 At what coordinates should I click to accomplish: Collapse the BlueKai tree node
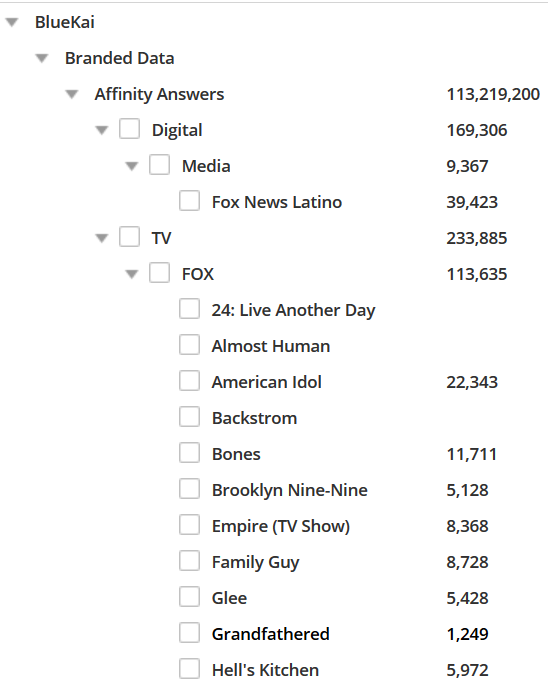[x=12, y=22]
